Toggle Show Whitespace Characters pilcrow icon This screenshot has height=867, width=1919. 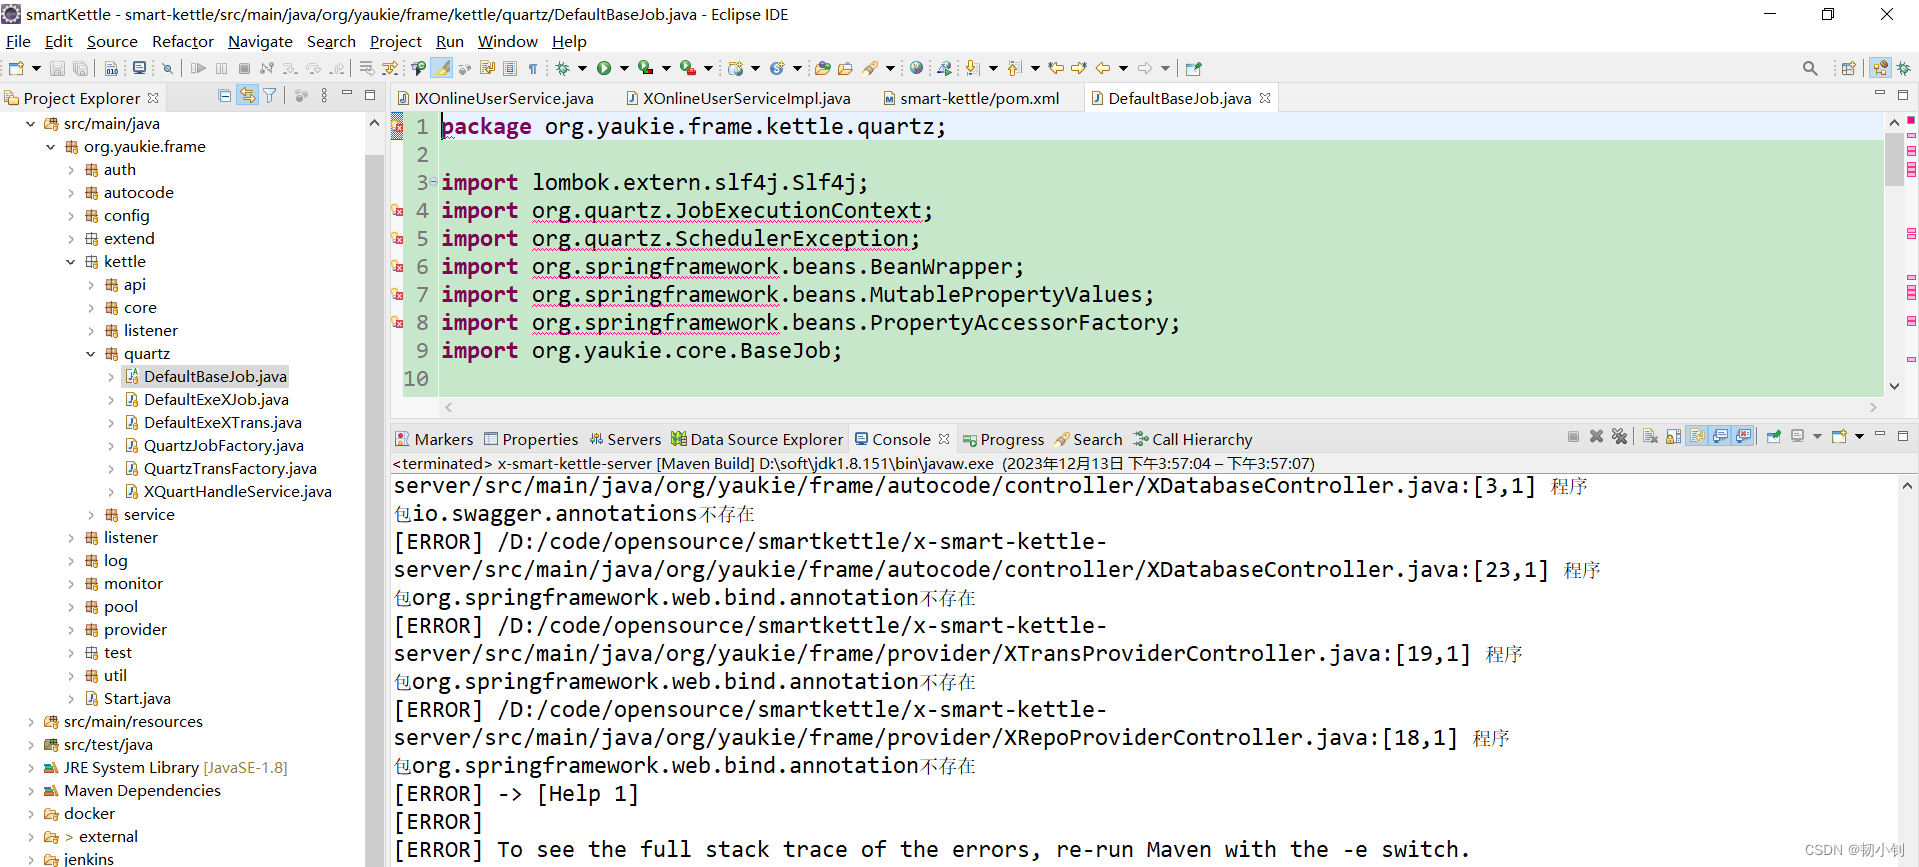(x=533, y=68)
